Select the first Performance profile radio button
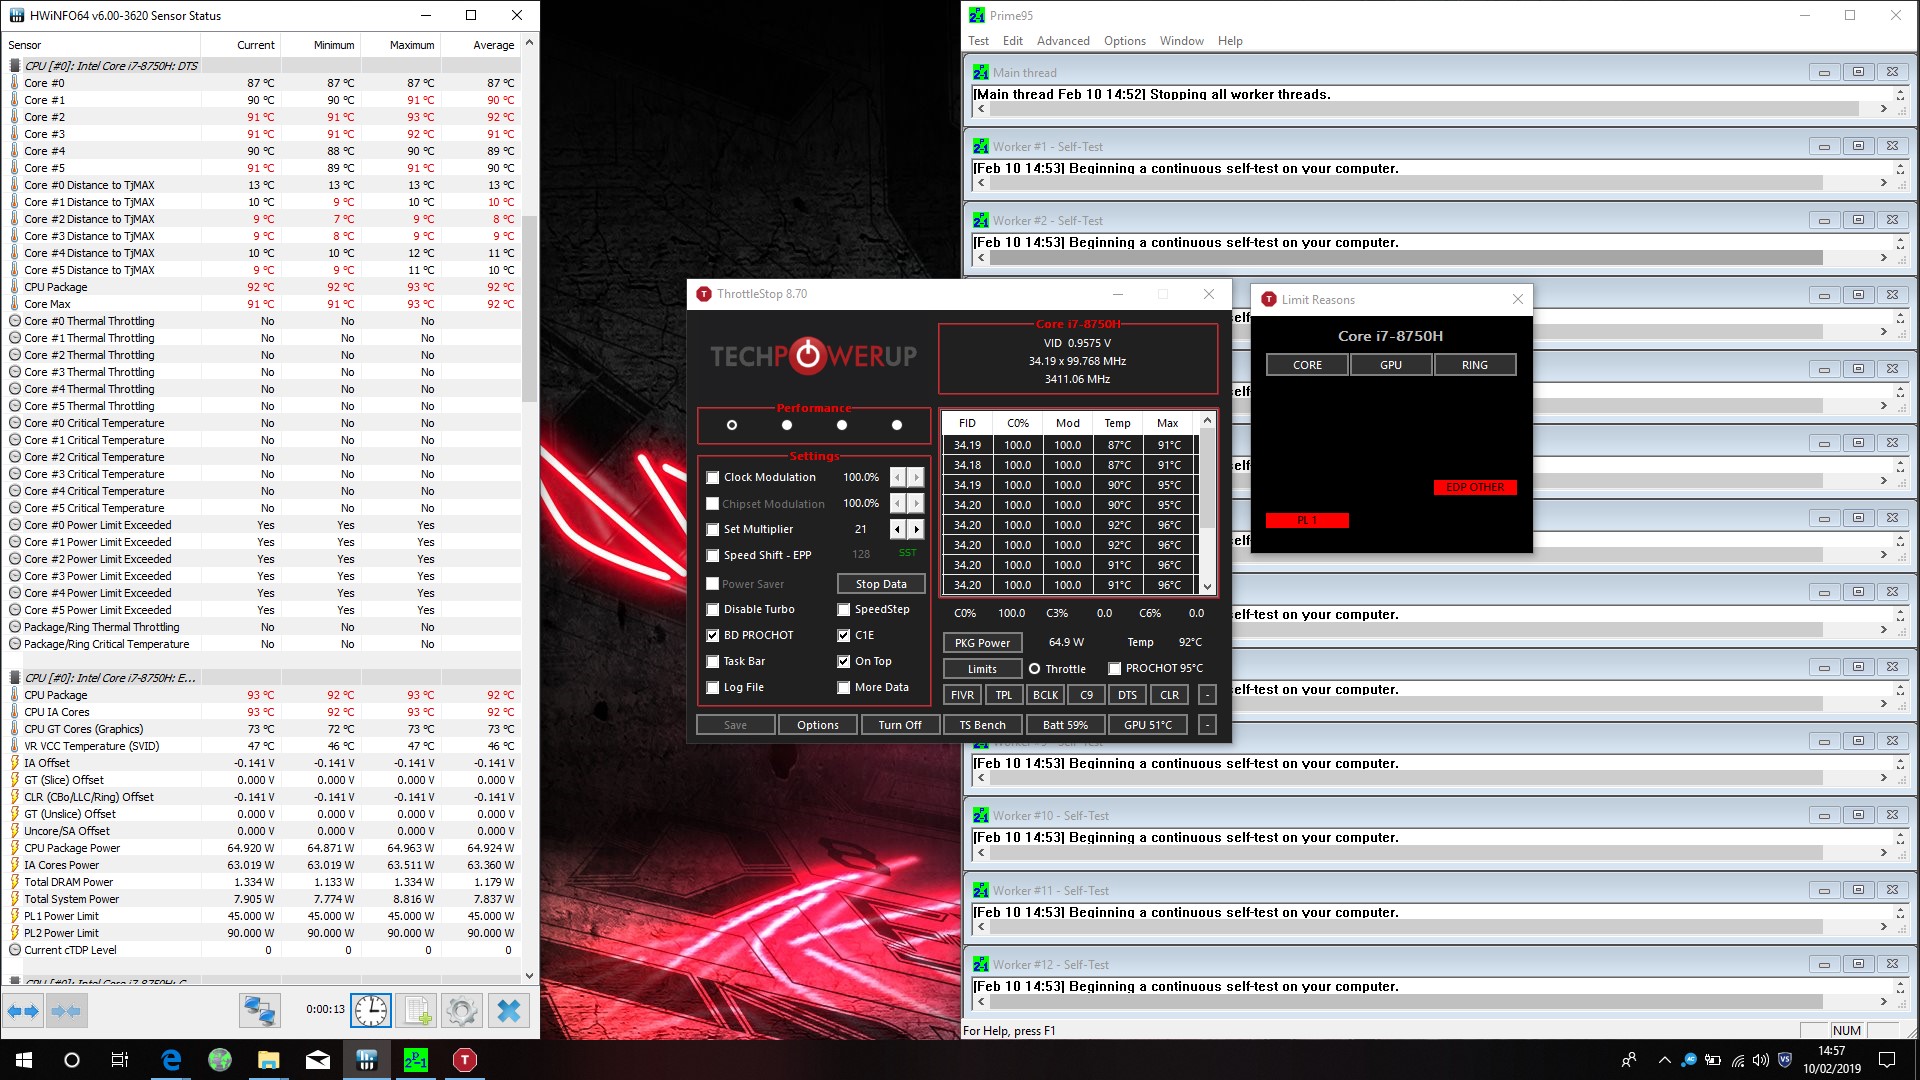This screenshot has width=1920, height=1080. pos(732,425)
